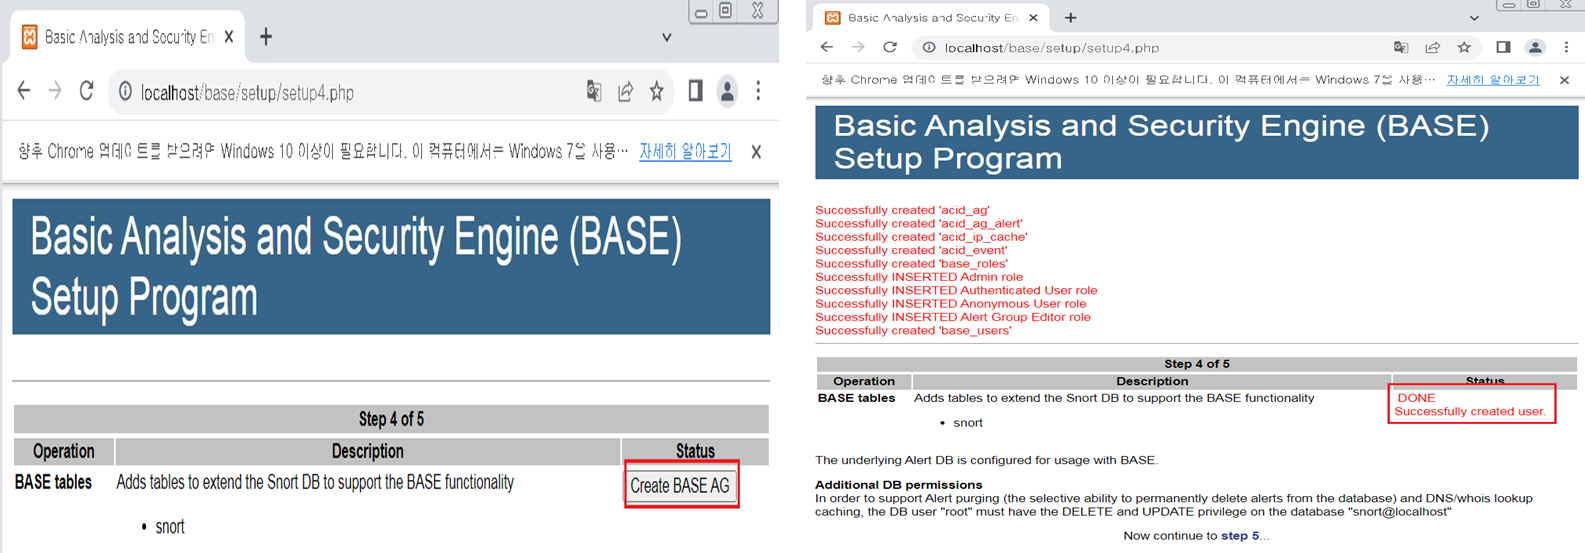1585x553 pixels.
Task: Click Create BASE AG button in left window
Action: point(681,485)
